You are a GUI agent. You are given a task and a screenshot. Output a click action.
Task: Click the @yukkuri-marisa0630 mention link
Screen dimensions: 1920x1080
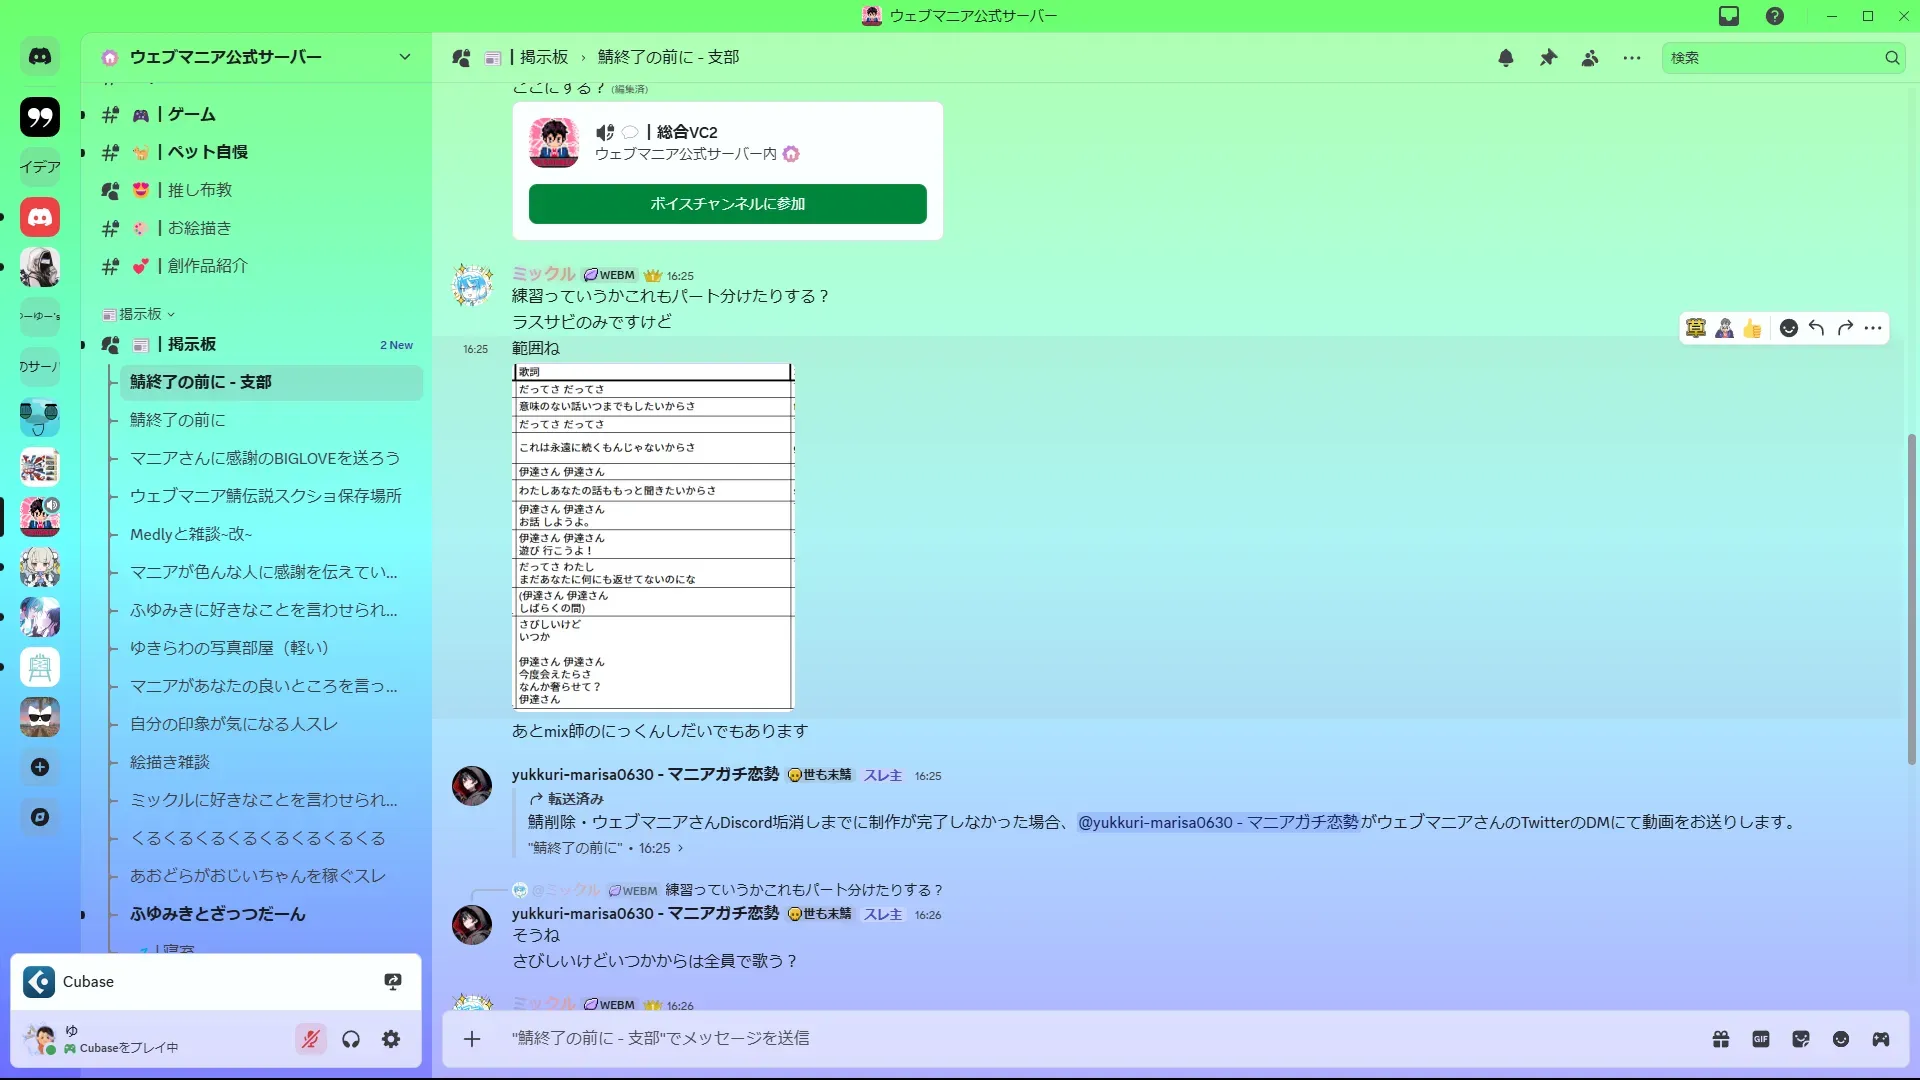click(1218, 822)
